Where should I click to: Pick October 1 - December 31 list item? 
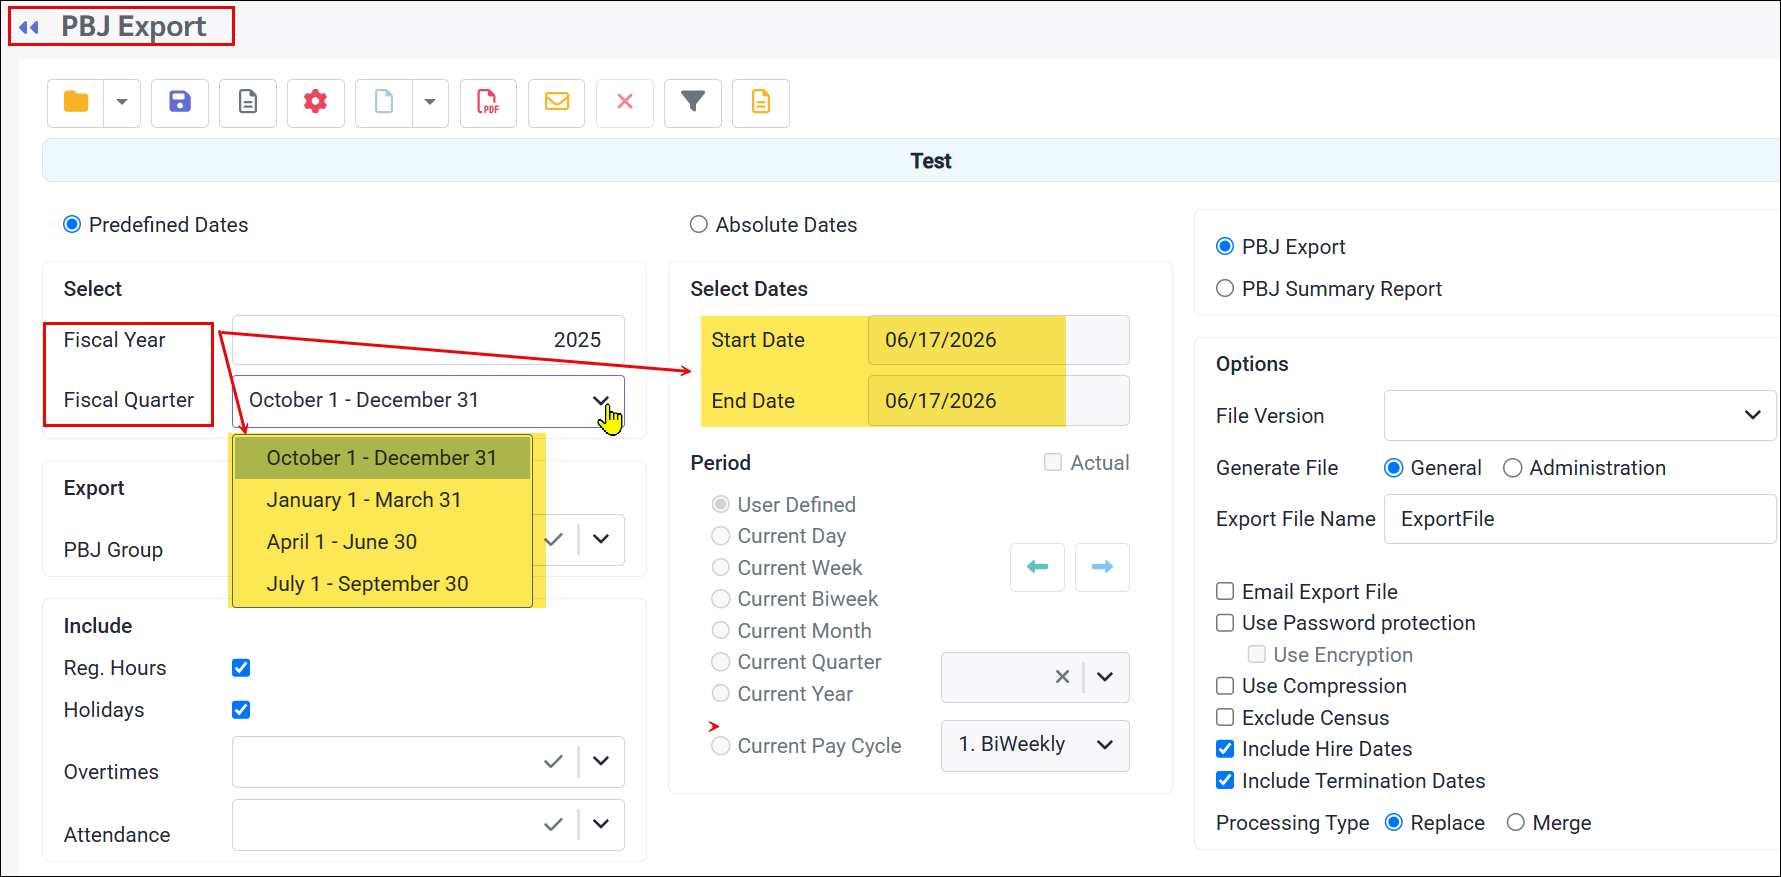382,458
